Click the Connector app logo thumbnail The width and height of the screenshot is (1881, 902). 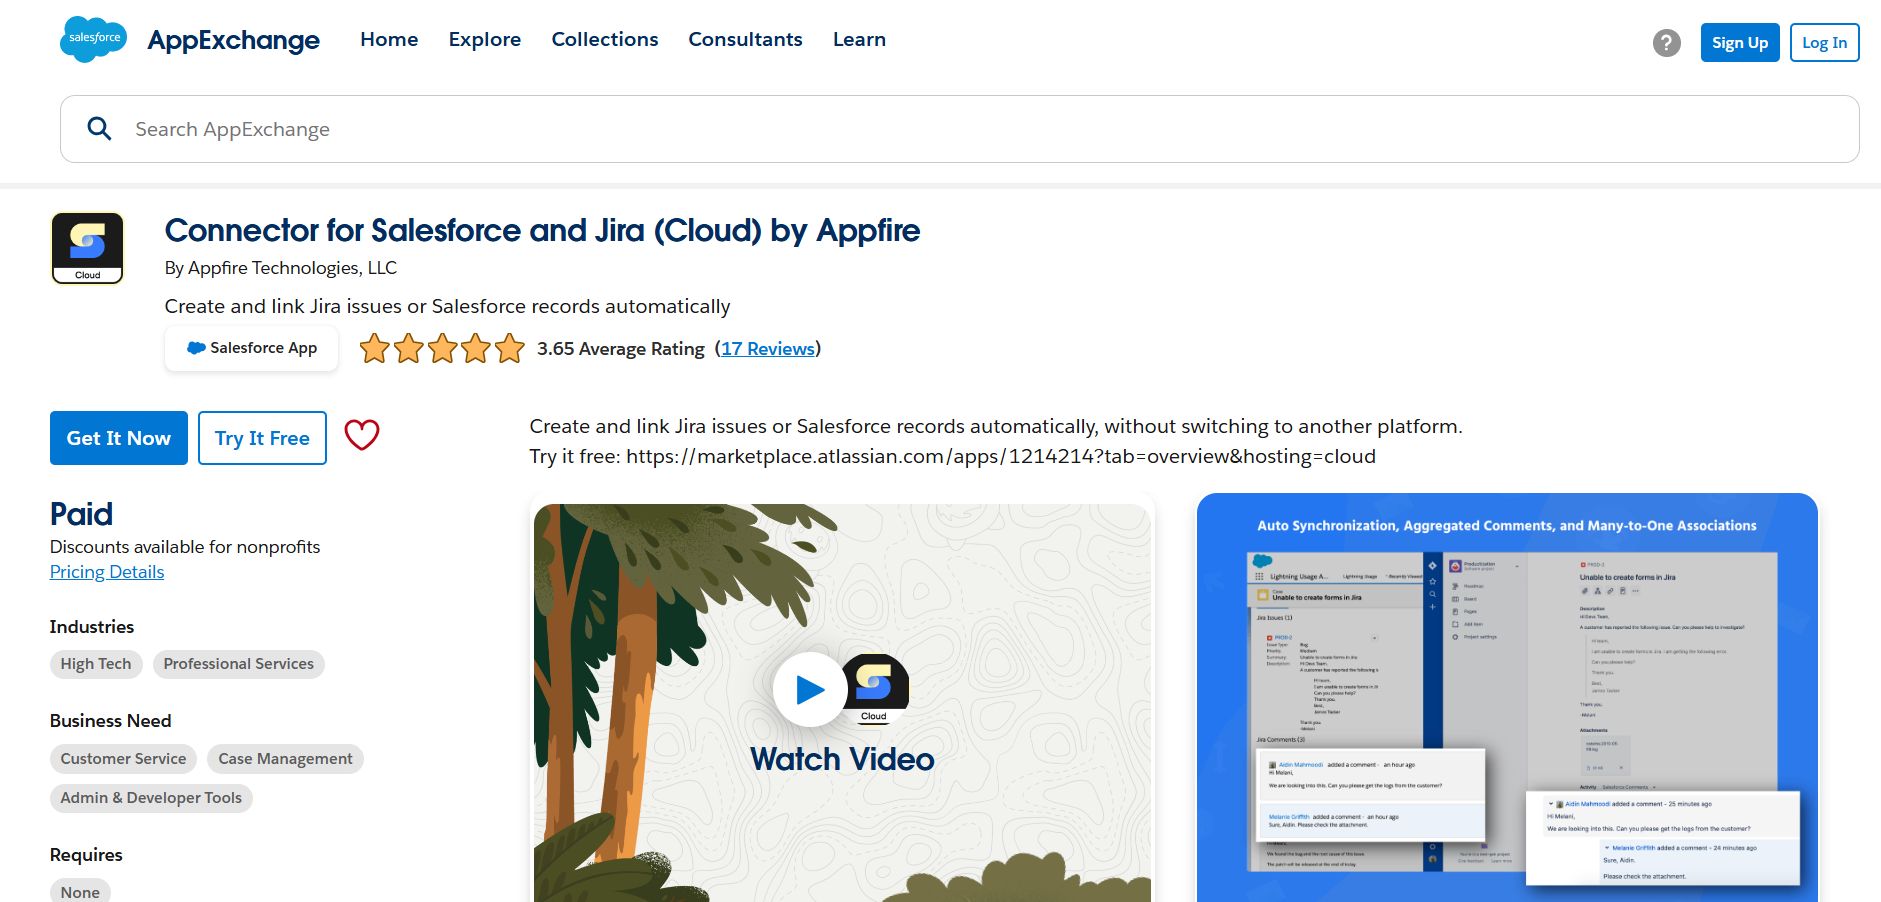pos(87,247)
